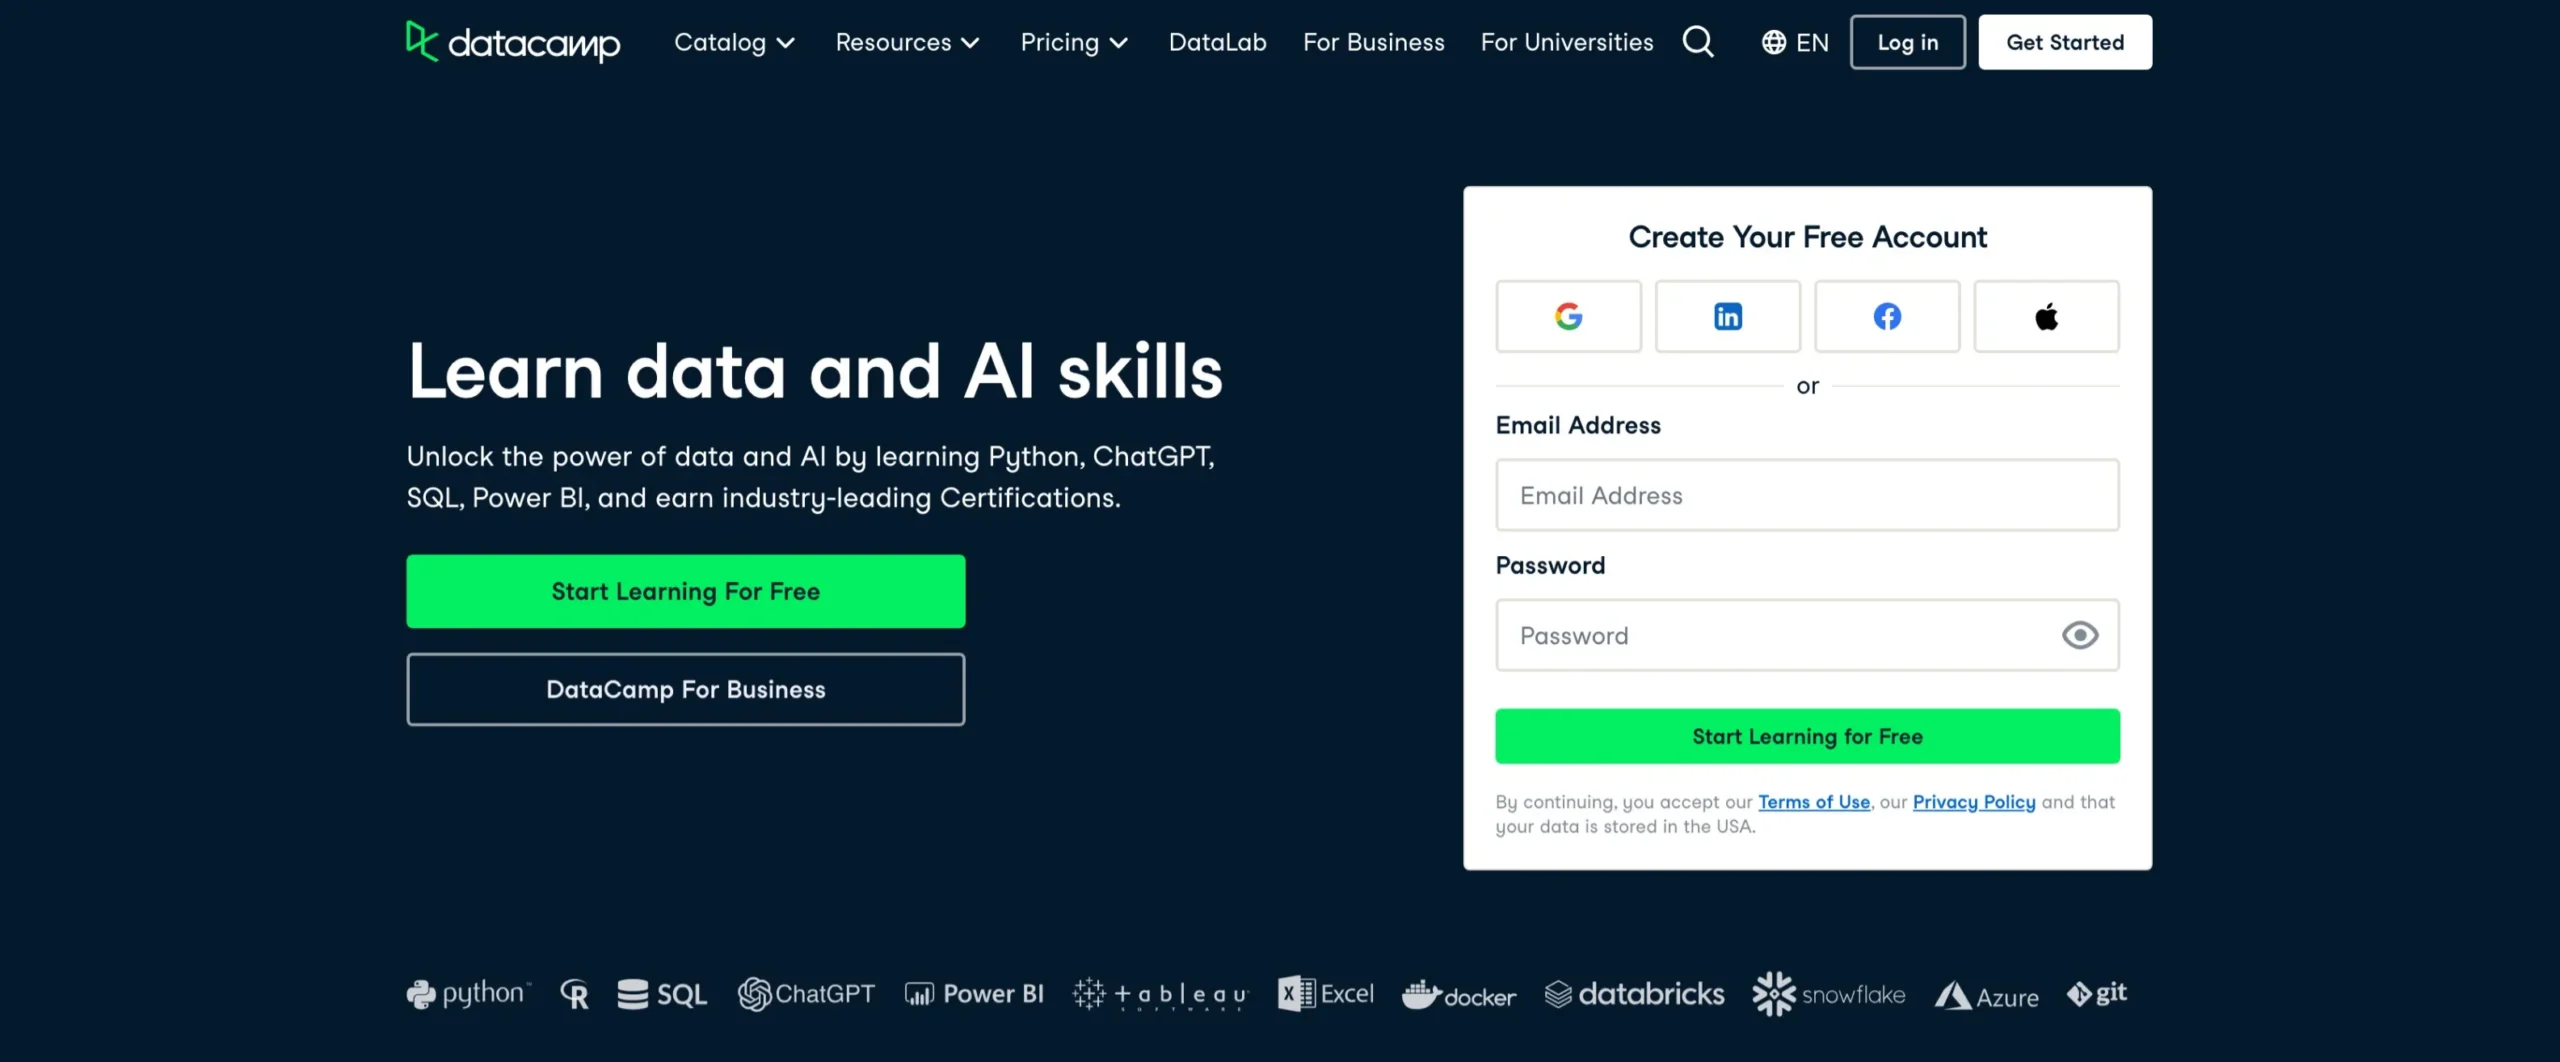Viewport: 2560px width, 1062px height.
Task: Open the Privacy Policy link
Action: (1973, 802)
